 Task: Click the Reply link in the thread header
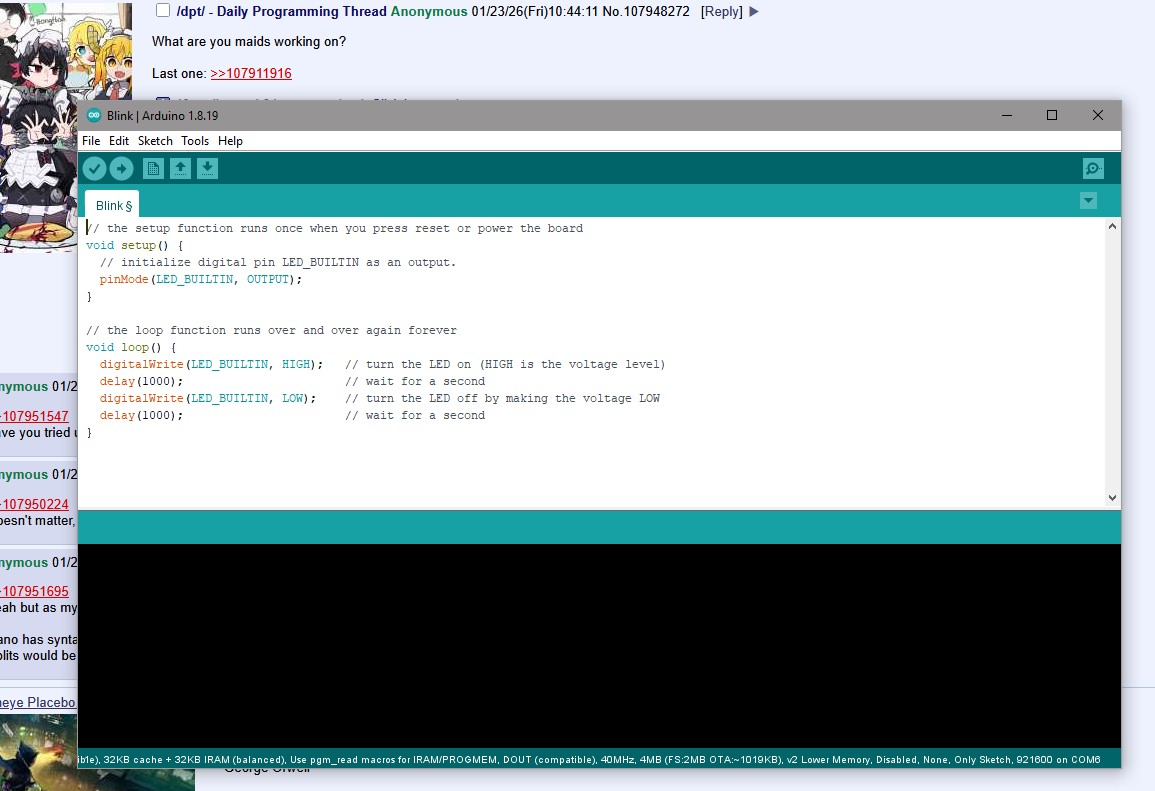tap(721, 12)
